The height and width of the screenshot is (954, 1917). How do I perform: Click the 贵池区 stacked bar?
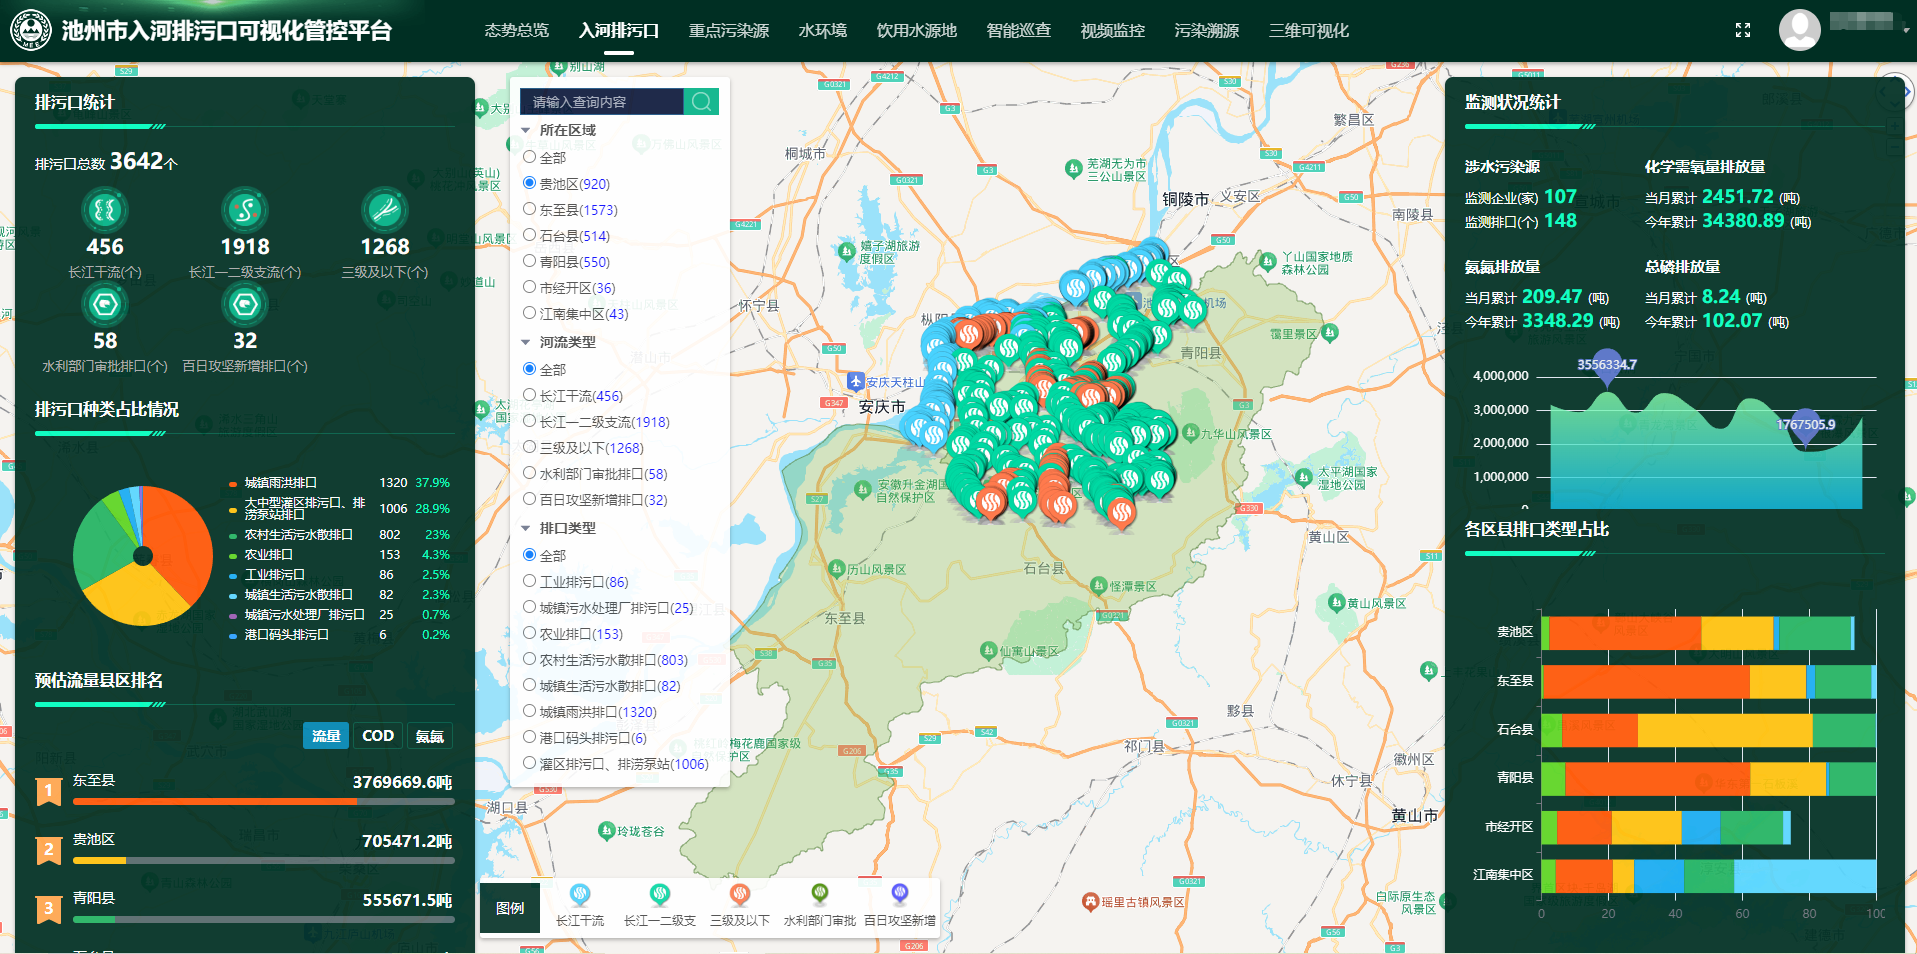pyautogui.click(x=1698, y=634)
